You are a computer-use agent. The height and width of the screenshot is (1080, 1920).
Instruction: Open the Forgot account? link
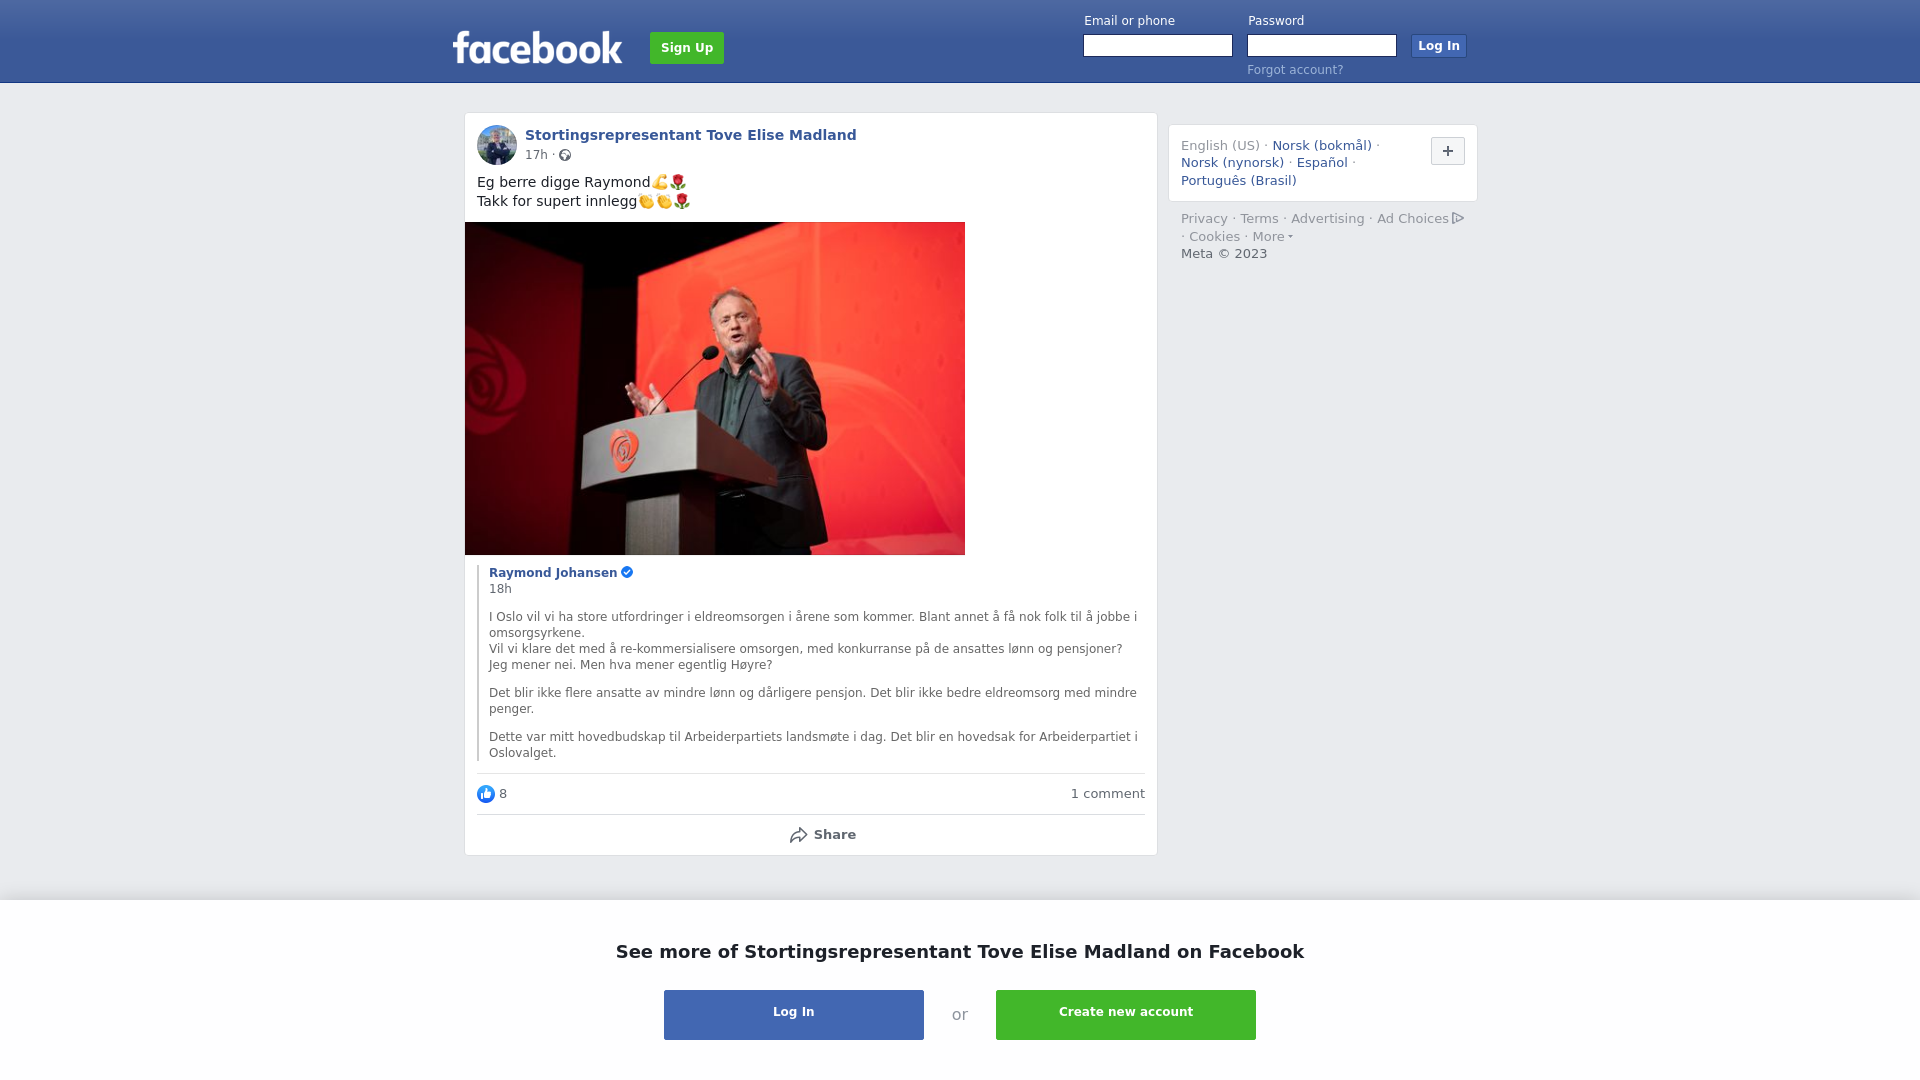click(x=1295, y=70)
